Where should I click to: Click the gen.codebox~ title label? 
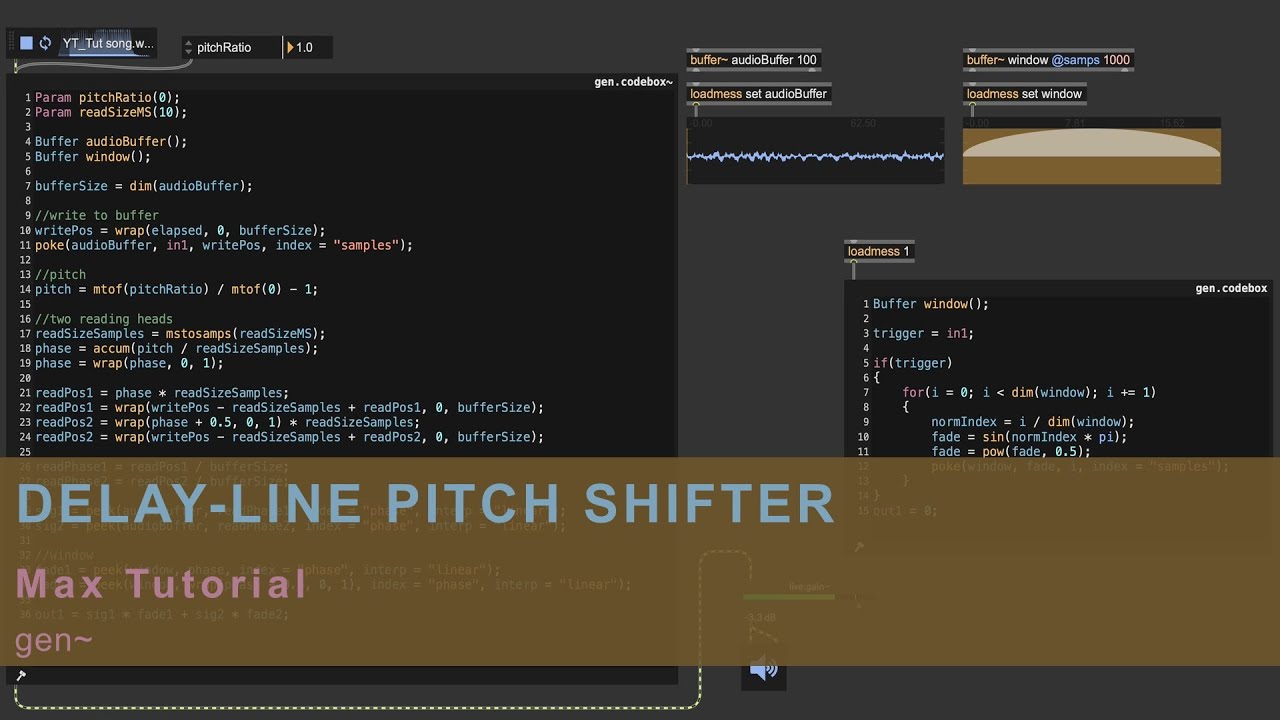(x=634, y=82)
